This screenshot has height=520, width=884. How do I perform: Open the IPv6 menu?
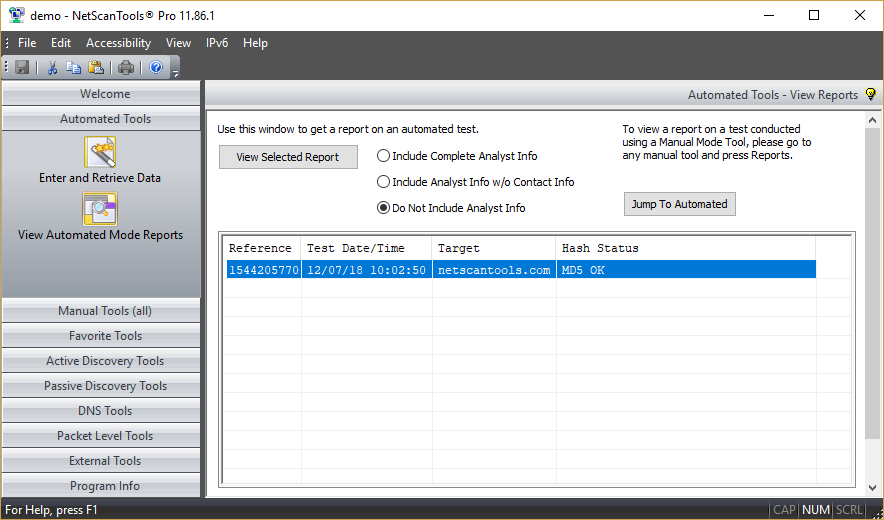(217, 43)
